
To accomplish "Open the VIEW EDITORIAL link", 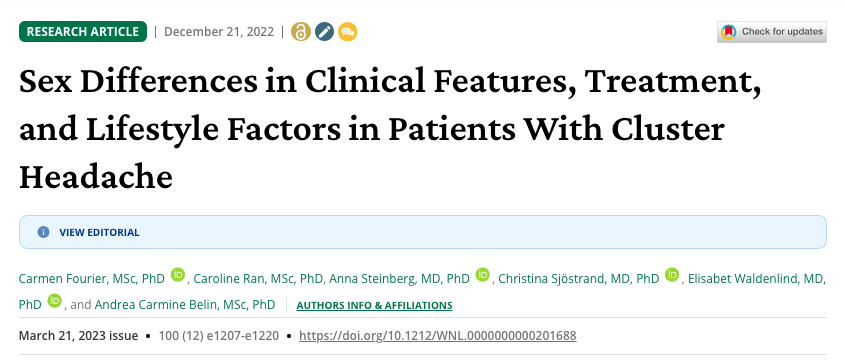I will click(99, 233).
